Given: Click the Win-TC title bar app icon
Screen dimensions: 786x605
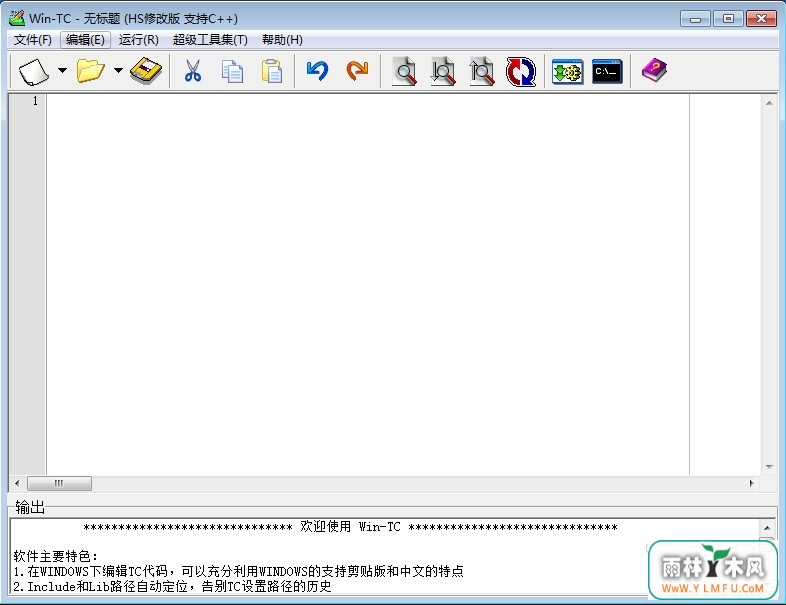Looking at the screenshot, I should click(x=17, y=18).
